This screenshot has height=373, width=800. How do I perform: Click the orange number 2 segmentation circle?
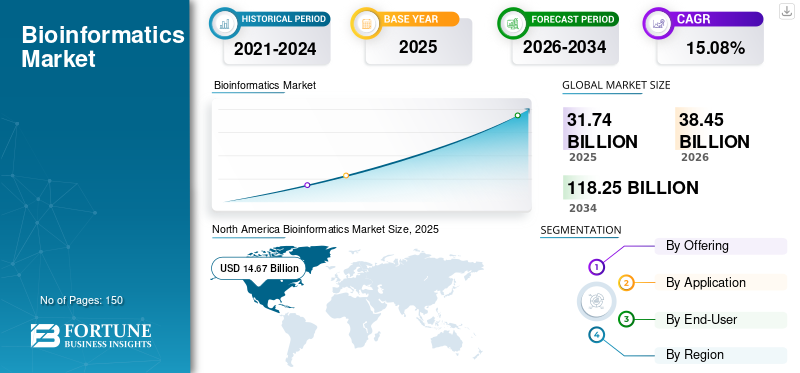coord(627,283)
